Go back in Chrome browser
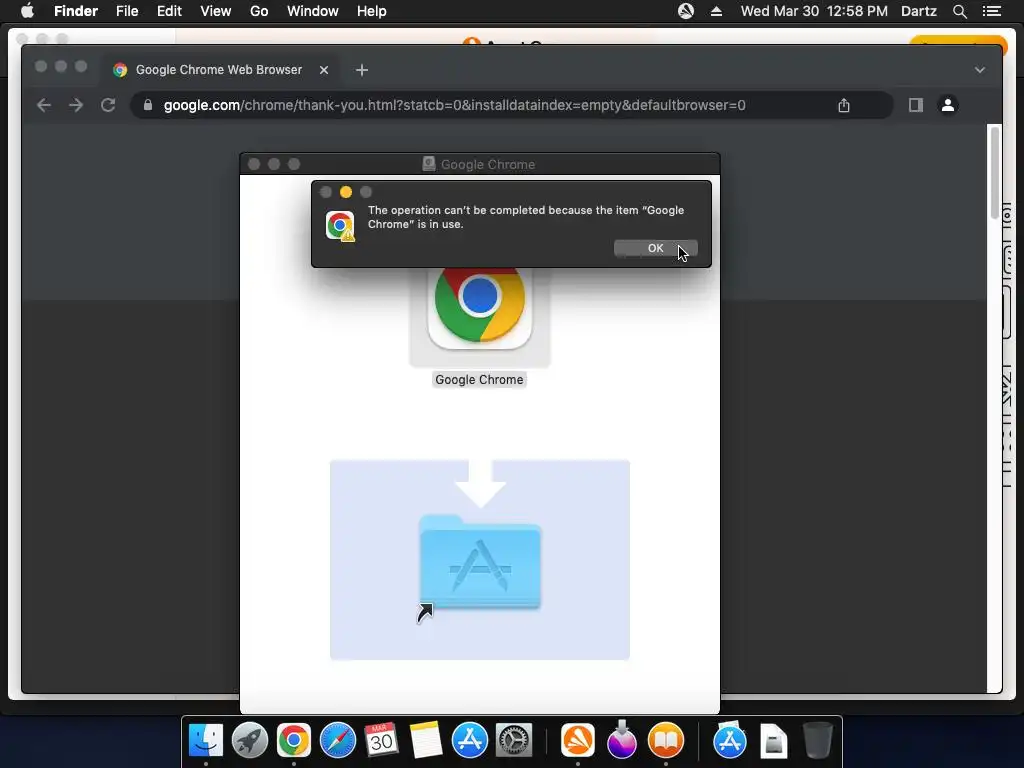This screenshot has width=1024, height=768. point(44,105)
